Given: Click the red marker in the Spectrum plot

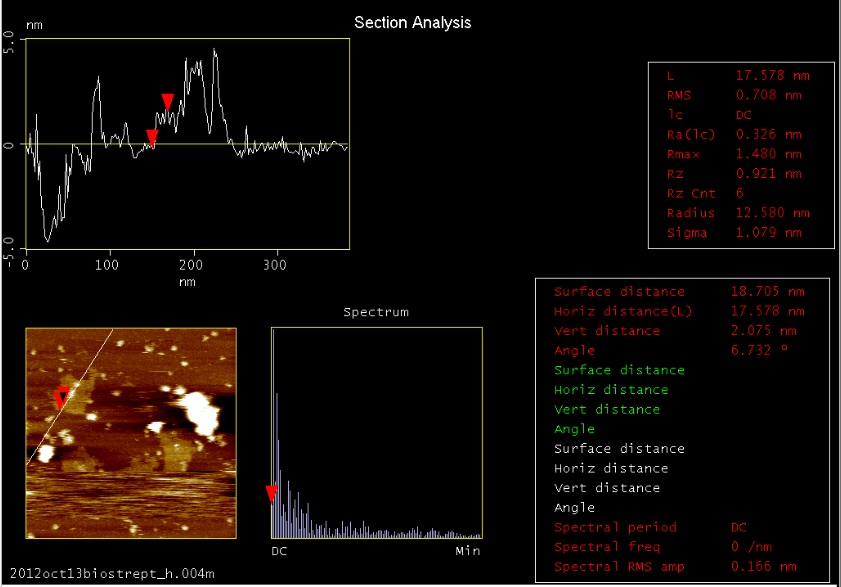Looking at the screenshot, I should [271, 493].
